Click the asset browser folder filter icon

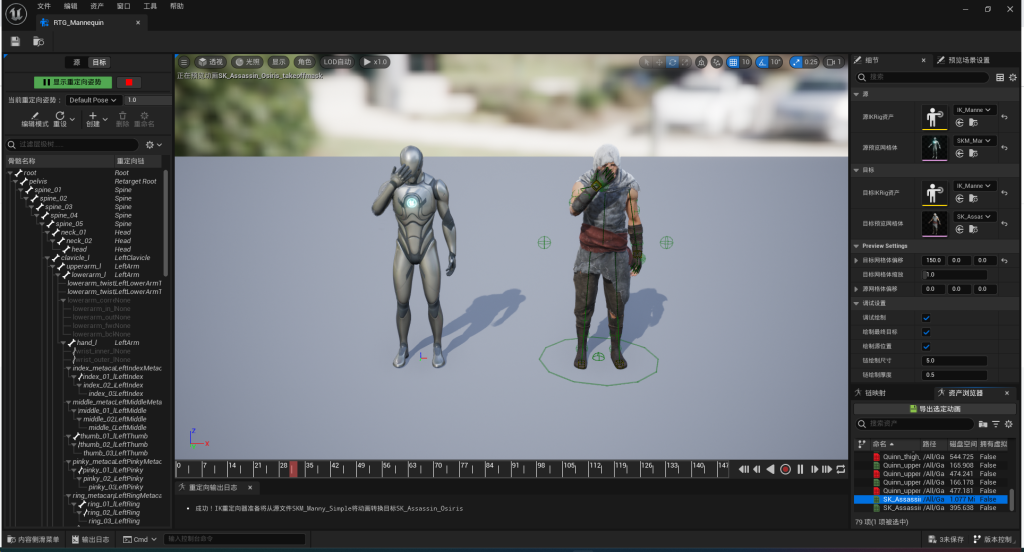pyautogui.click(x=983, y=424)
